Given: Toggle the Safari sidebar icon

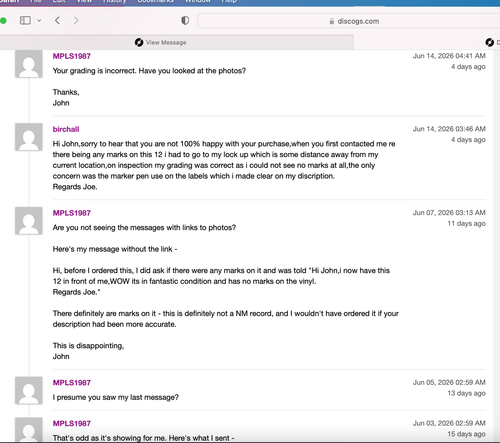Looking at the screenshot, I should coord(25,21).
